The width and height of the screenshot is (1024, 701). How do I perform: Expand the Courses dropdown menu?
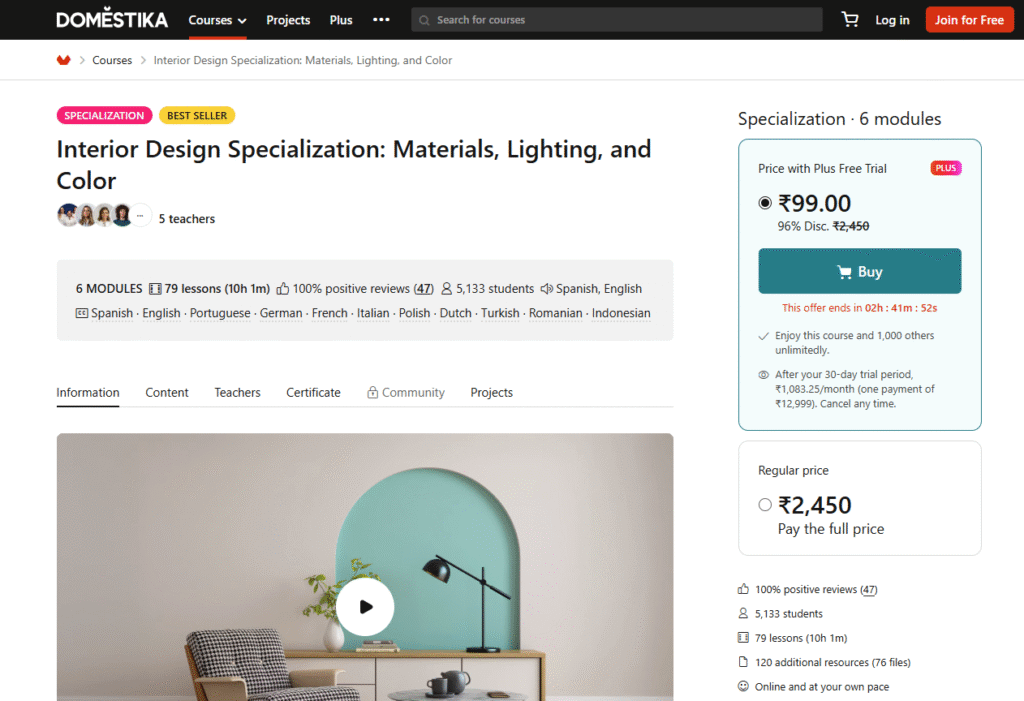click(217, 20)
